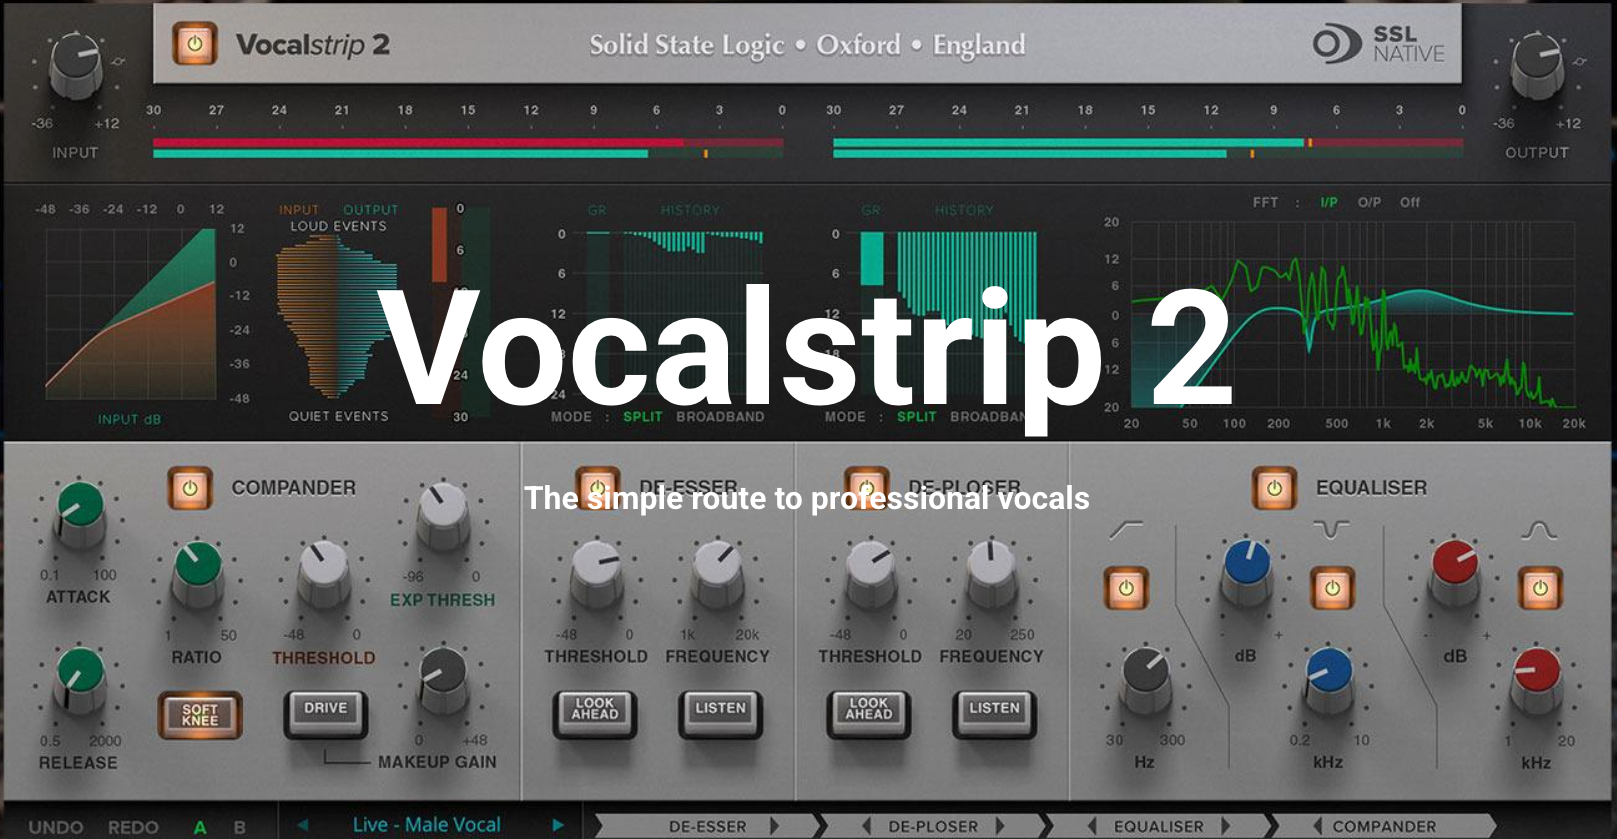Click the COMPANDER order block label
The height and width of the screenshot is (839, 1617).
pos(1384,827)
